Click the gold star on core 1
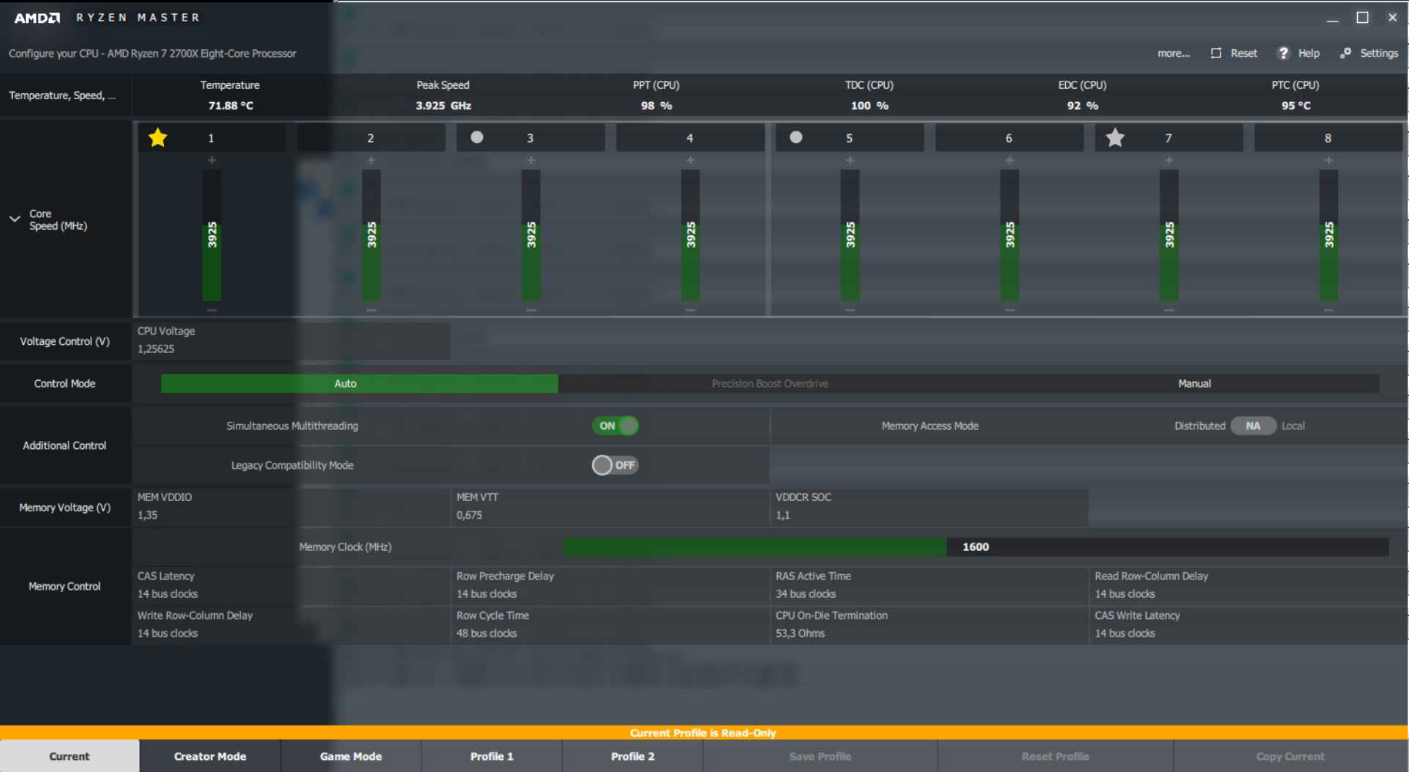 pos(157,138)
